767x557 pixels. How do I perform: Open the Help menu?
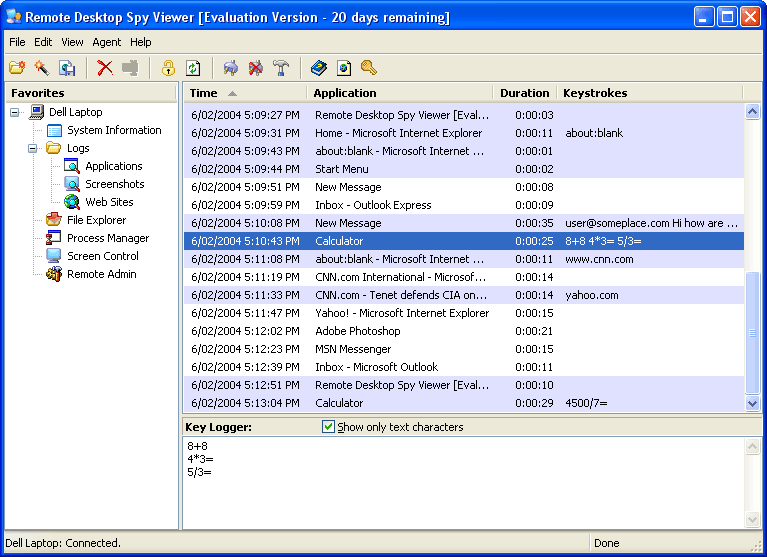pos(140,42)
